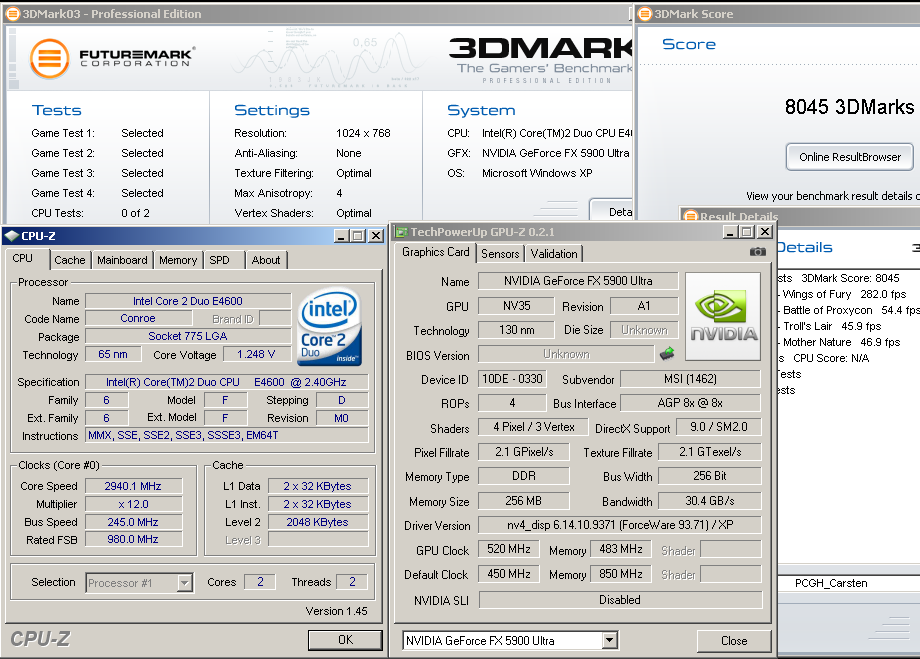Click the Device ID value 10DE - 0330
Screen dimensions: 920x659
(x=512, y=379)
